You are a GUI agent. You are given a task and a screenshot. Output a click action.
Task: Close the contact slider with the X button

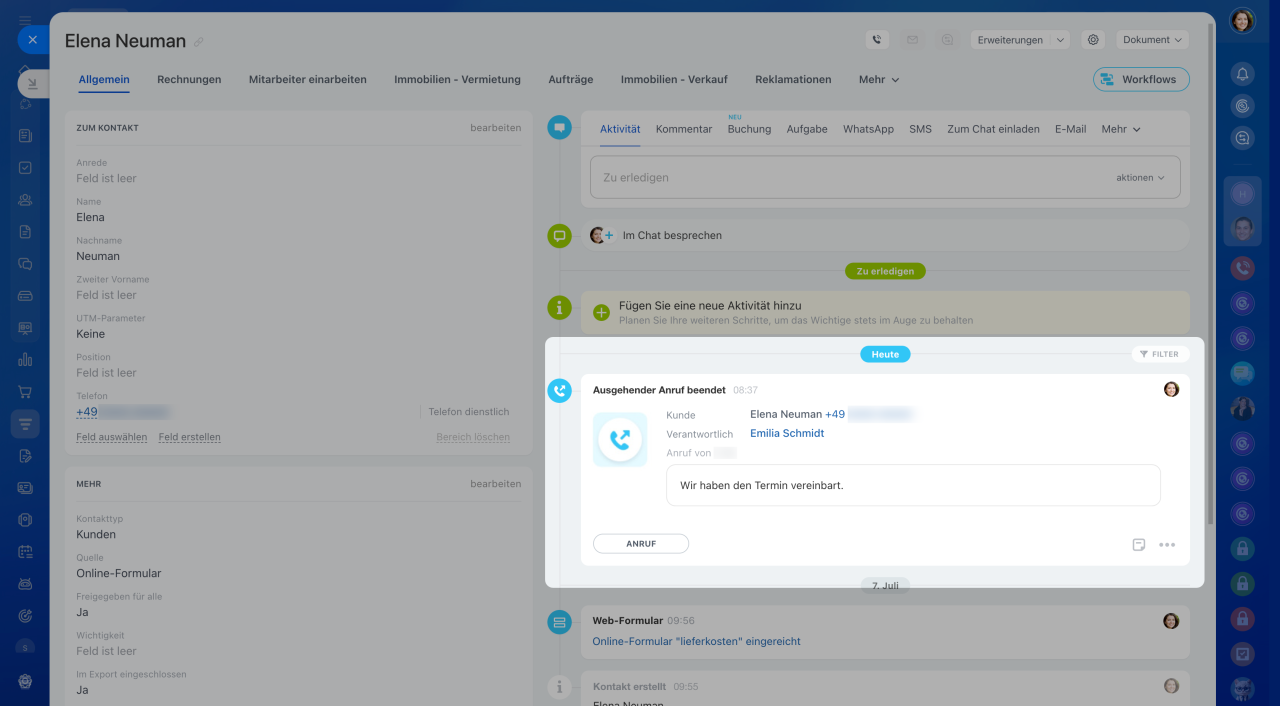32,40
